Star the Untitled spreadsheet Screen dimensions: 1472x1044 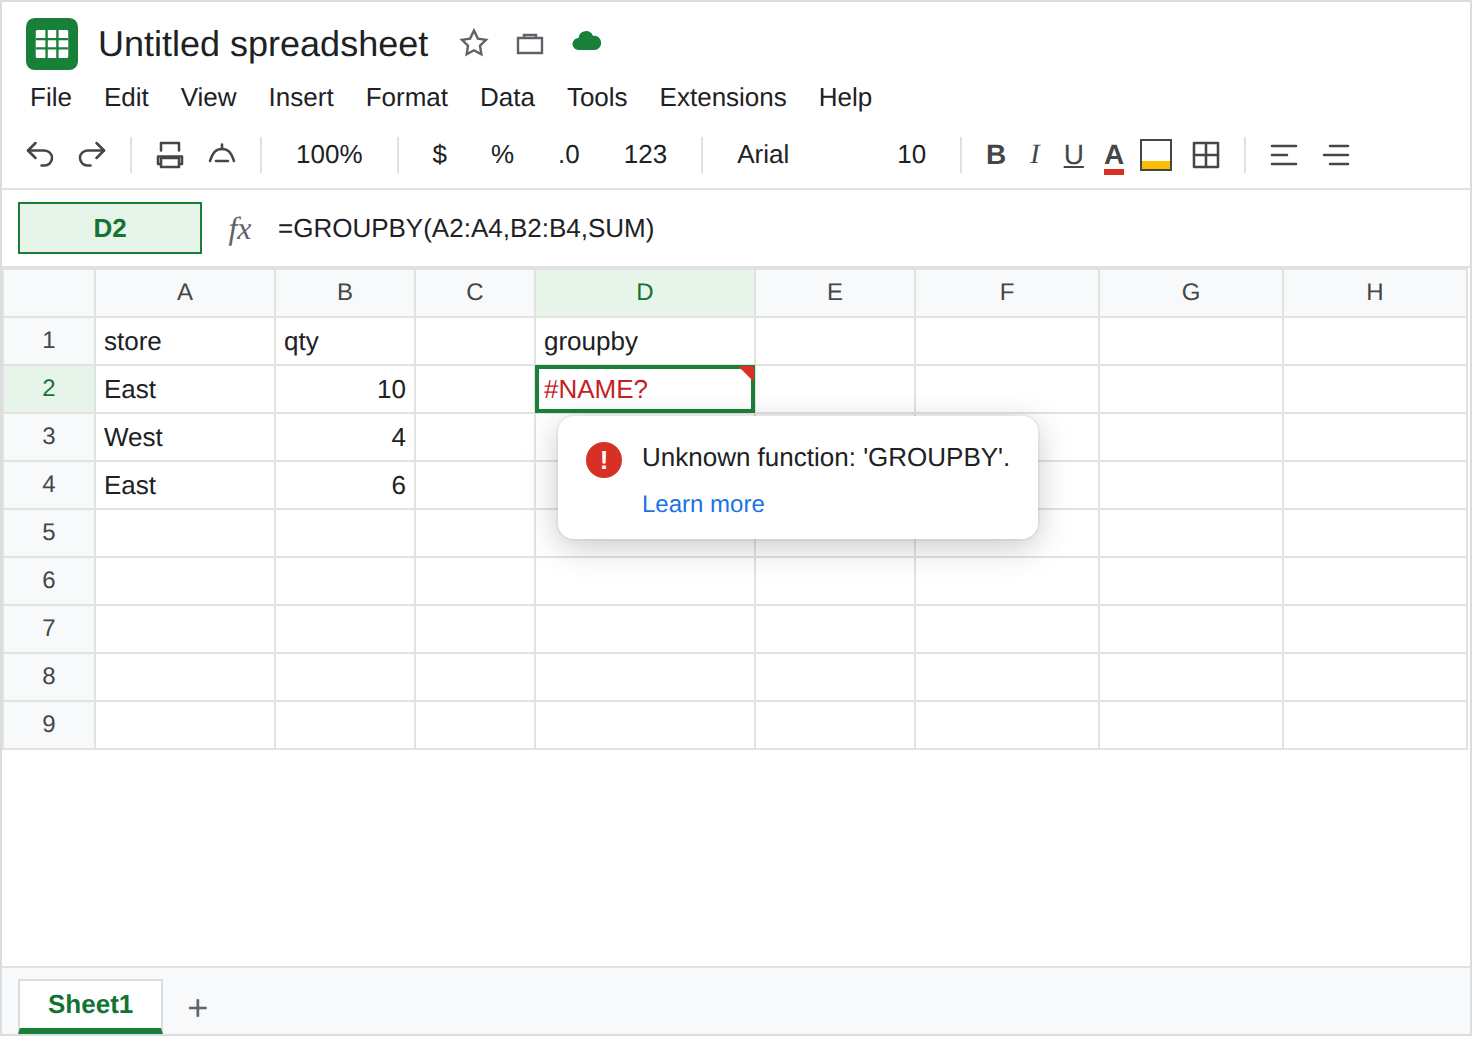[x=474, y=43]
